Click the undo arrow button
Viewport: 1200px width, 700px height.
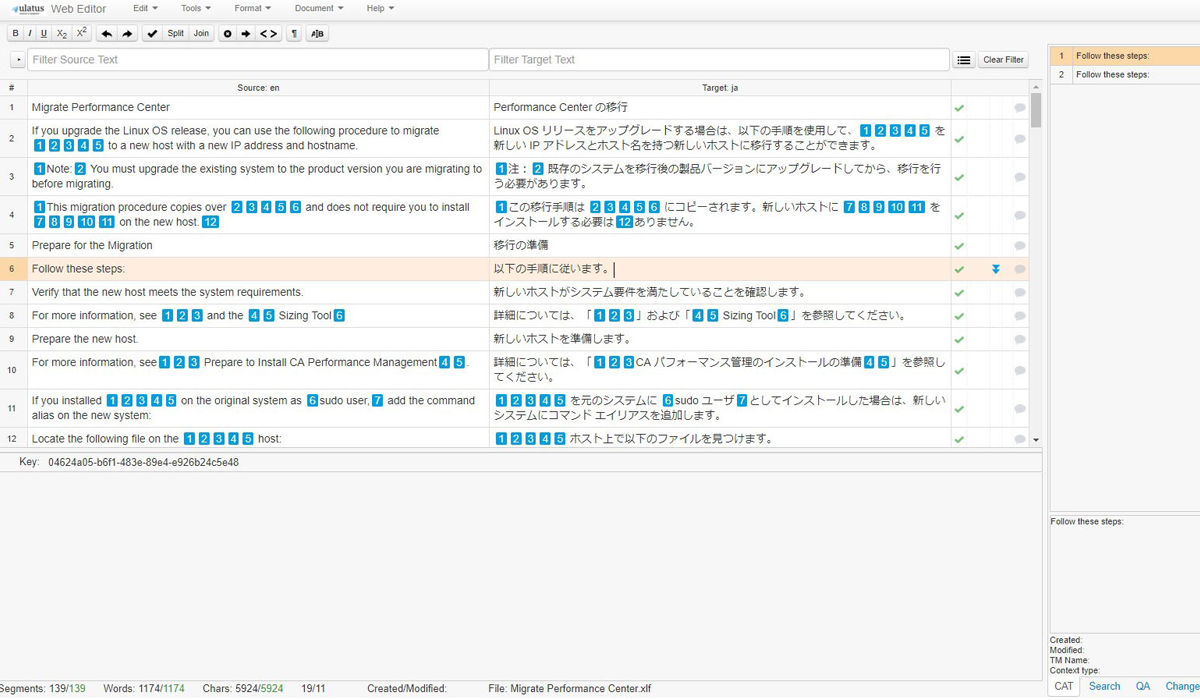(107, 34)
